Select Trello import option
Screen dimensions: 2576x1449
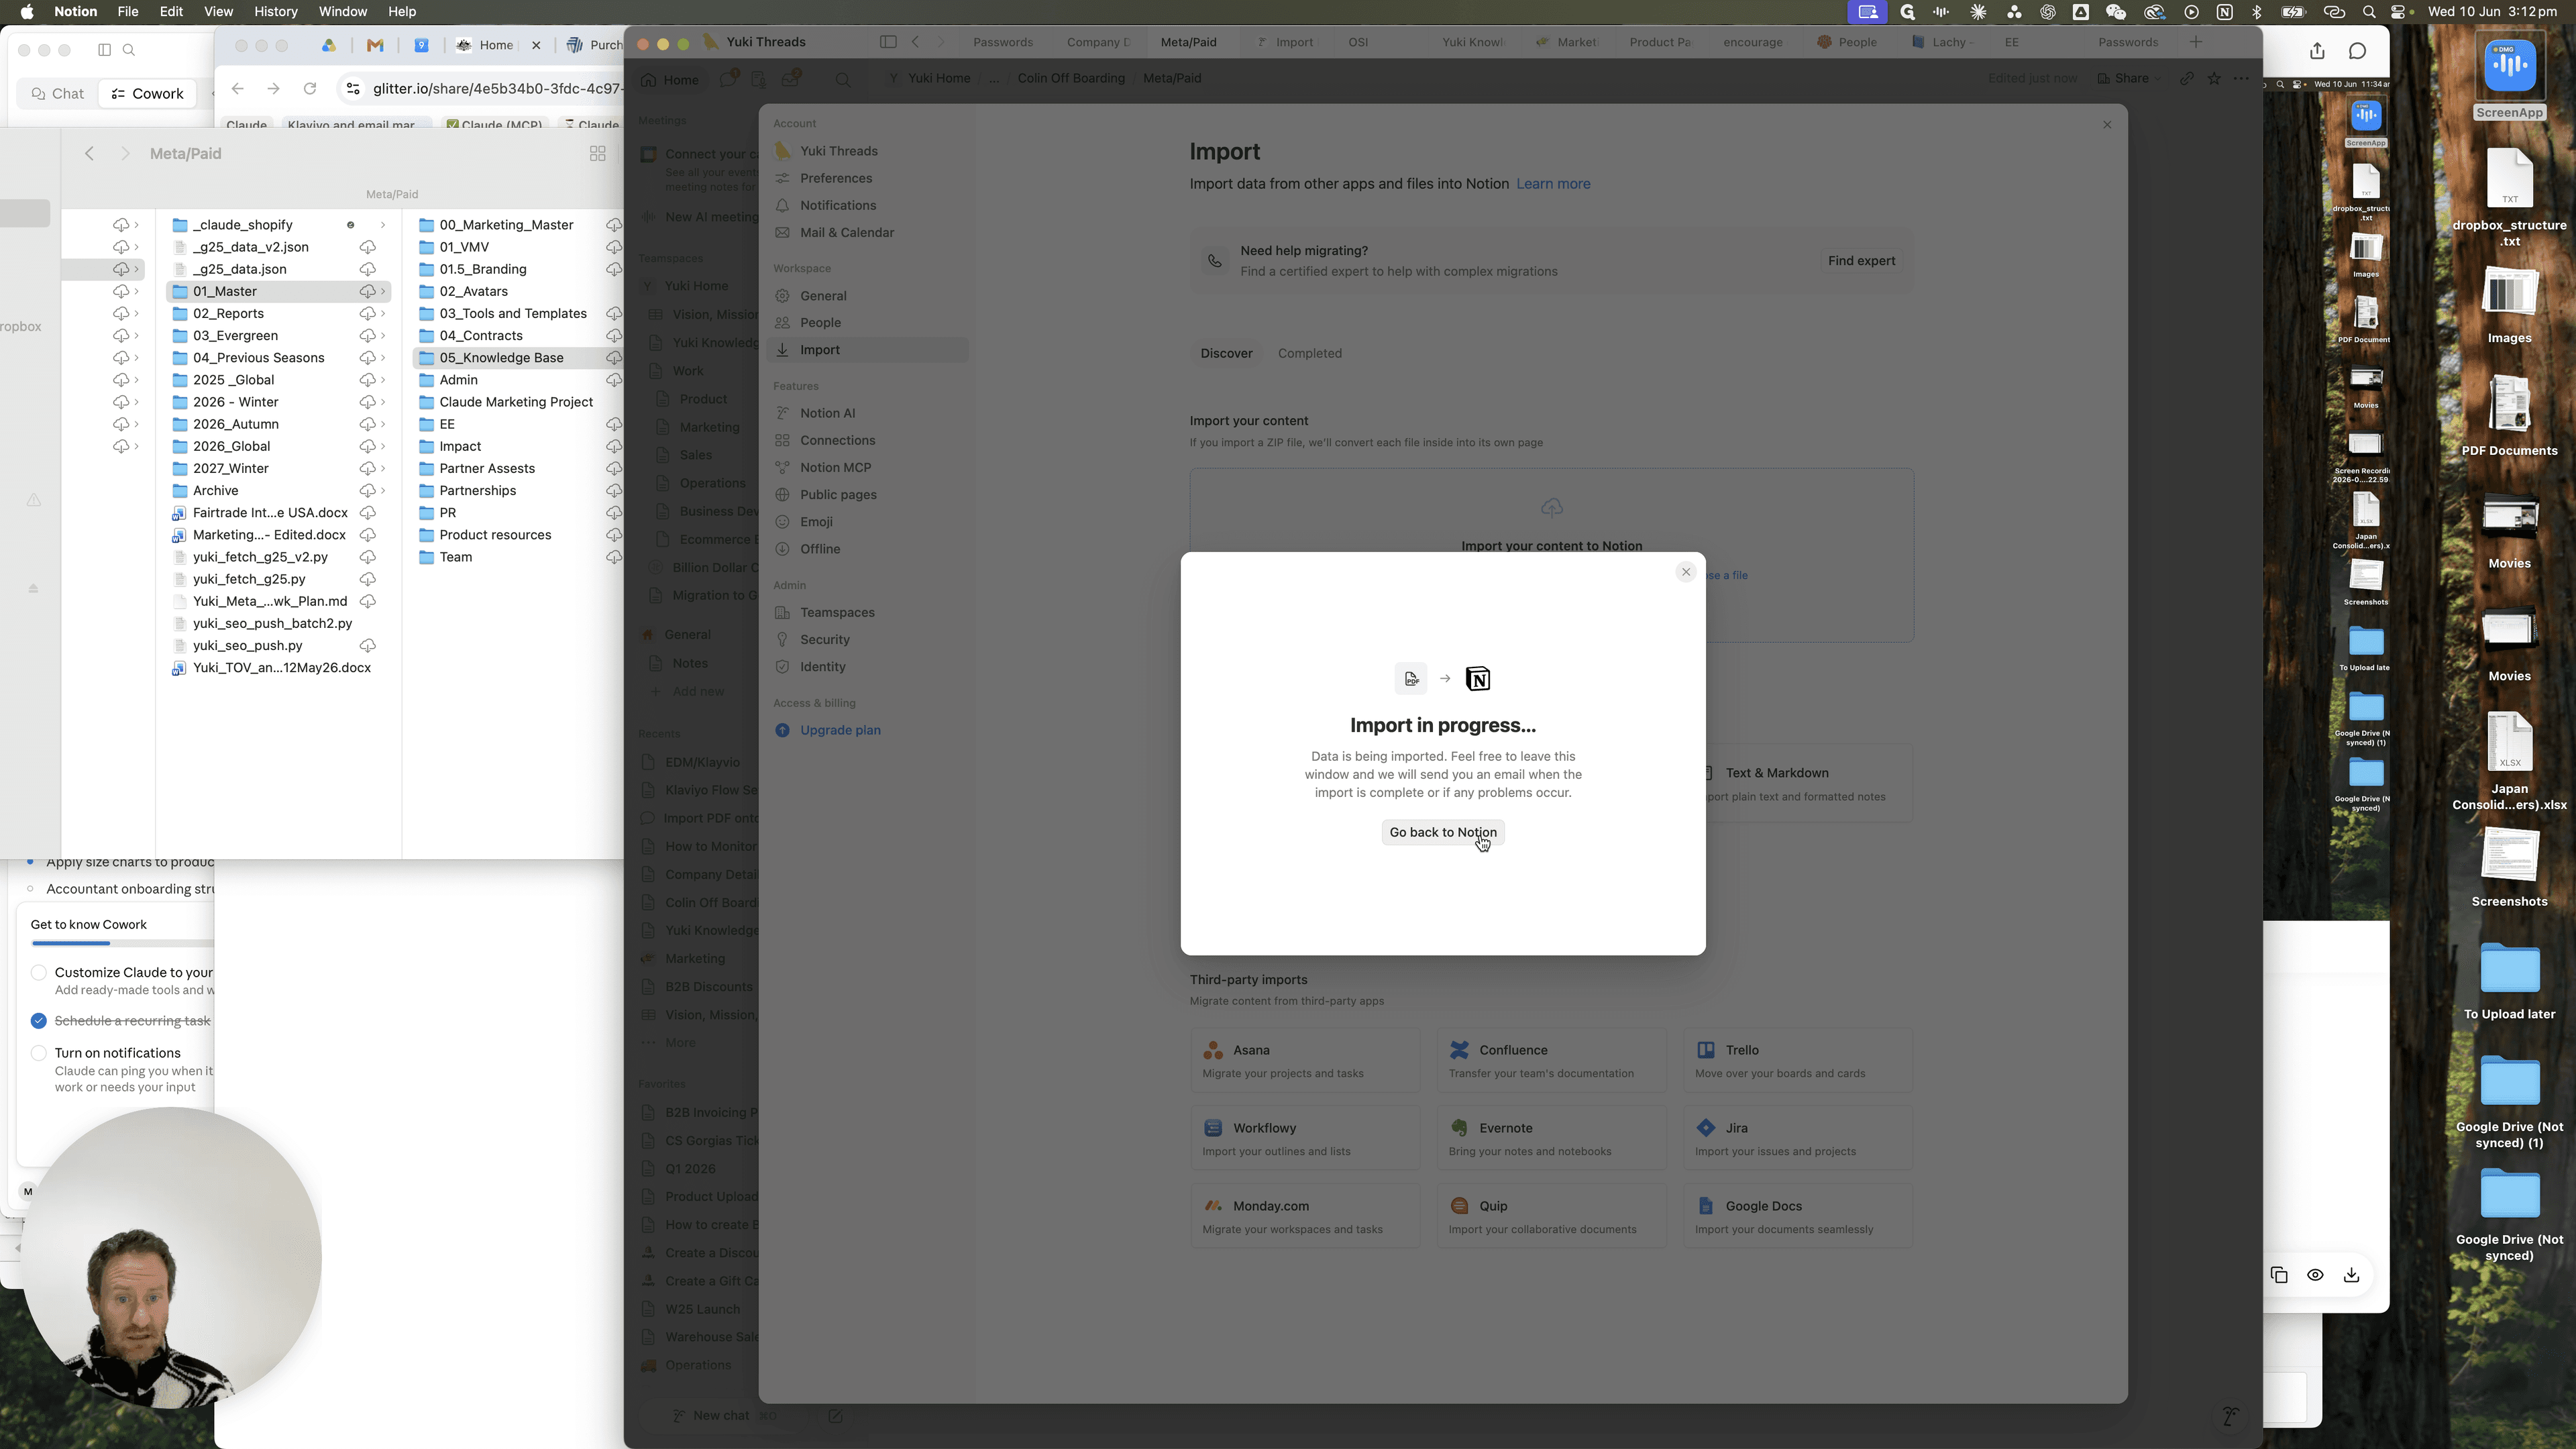tap(1797, 1060)
